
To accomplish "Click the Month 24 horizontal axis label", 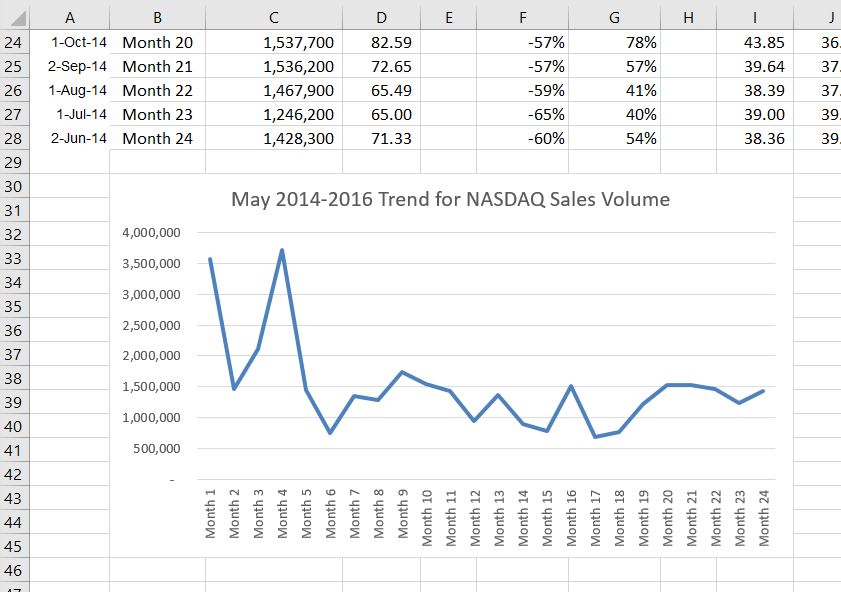I will pyautogui.click(x=764, y=517).
